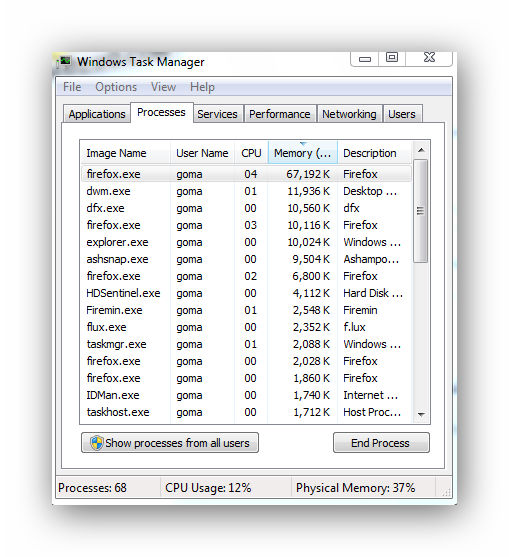
Task: Click the Desktop ... description cell
Action: pos(370,191)
